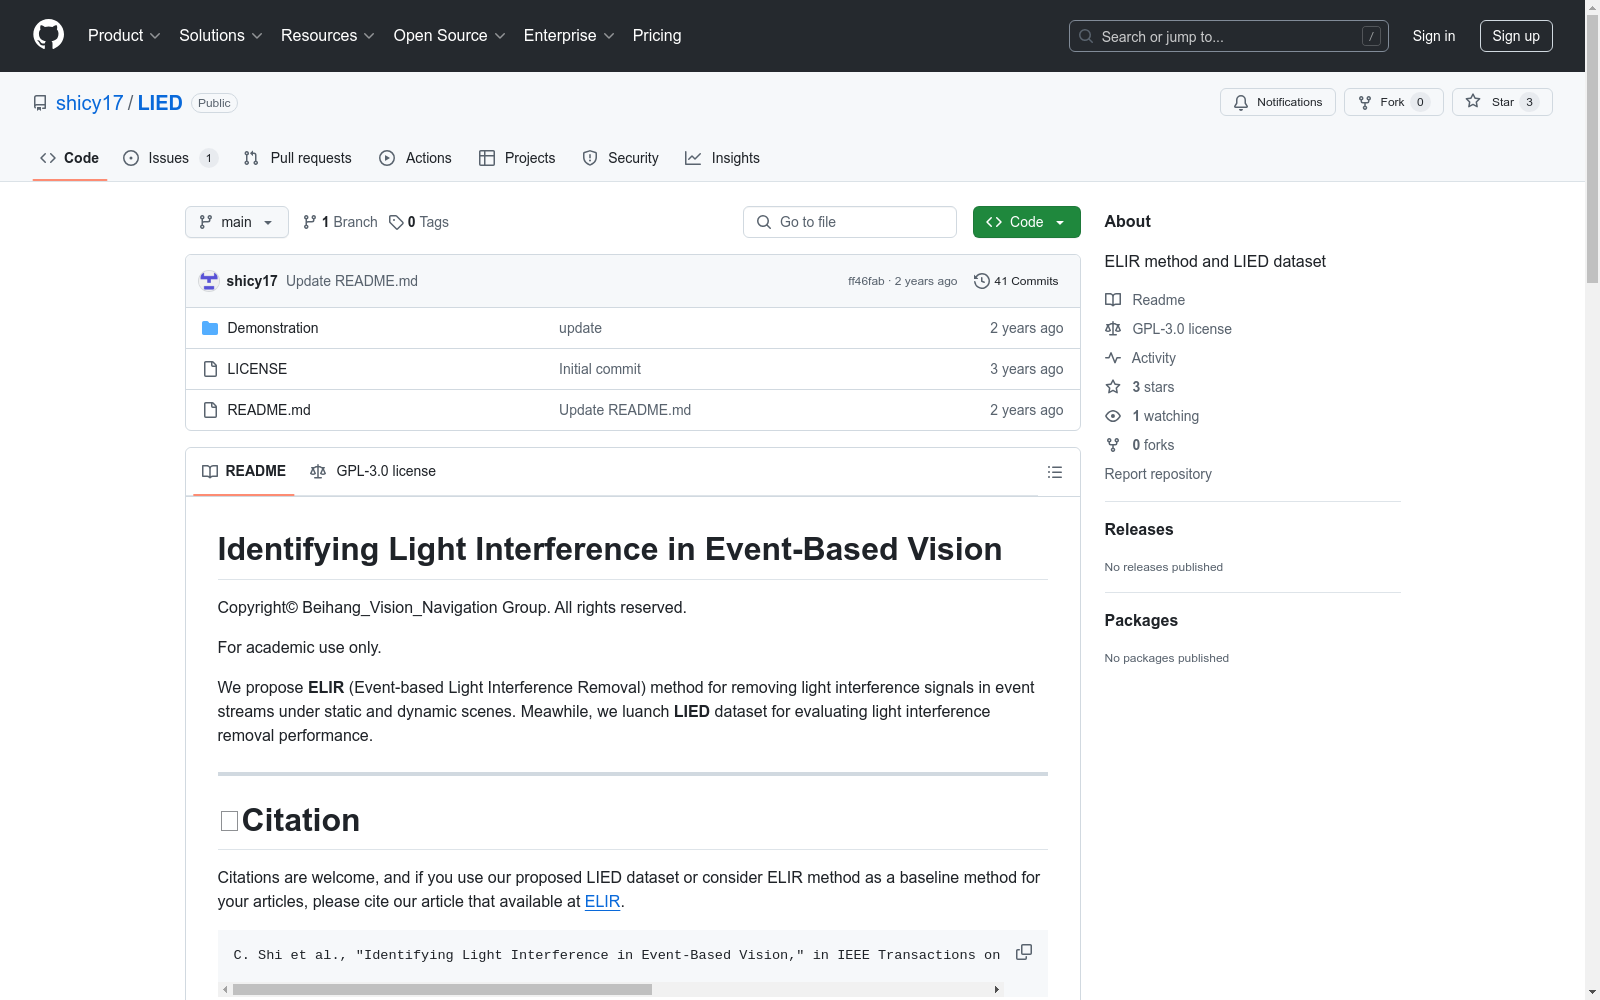Open the Demonstration folder

pyautogui.click(x=273, y=328)
